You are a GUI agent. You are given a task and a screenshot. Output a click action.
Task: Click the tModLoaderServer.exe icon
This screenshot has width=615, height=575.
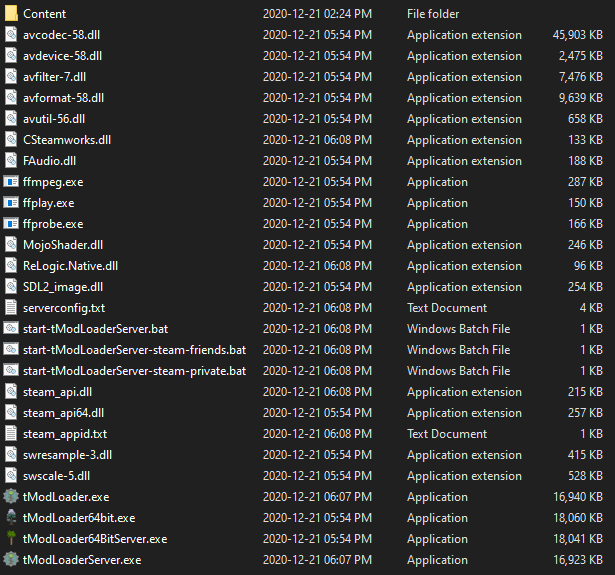pos(11,560)
